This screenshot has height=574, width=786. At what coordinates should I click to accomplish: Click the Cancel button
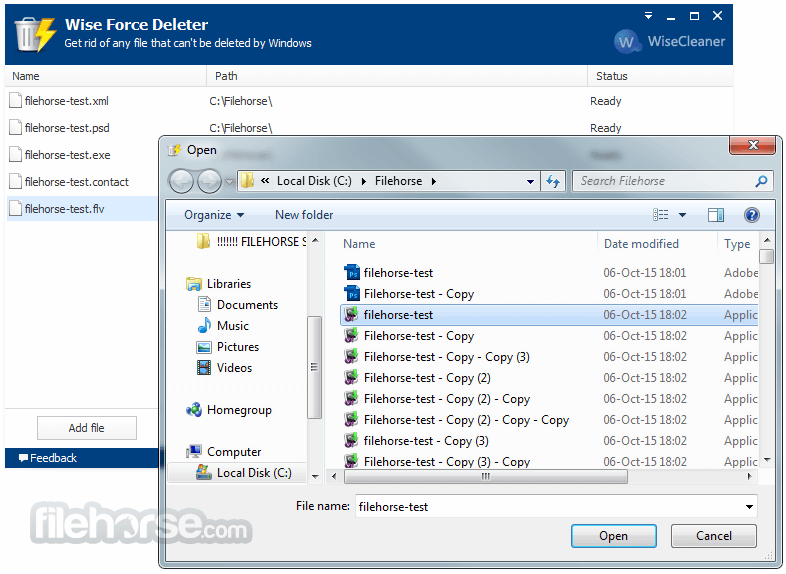[x=714, y=536]
